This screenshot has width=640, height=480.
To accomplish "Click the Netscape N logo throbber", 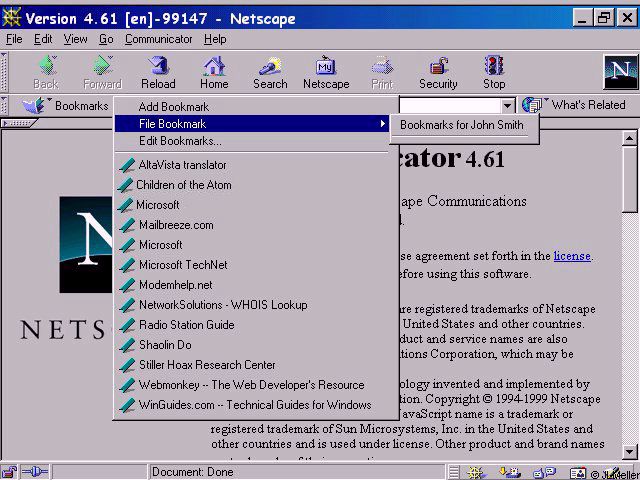I will (620, 72).
